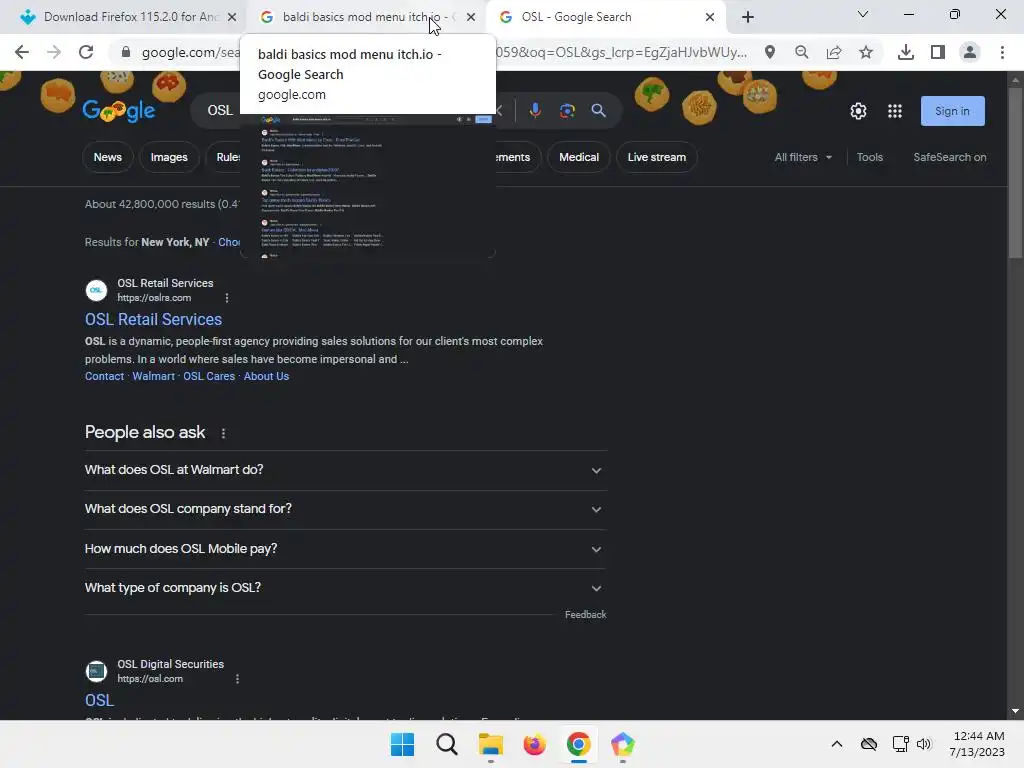
Task: Open the Walmart sitelink
Action: (153, 376)
